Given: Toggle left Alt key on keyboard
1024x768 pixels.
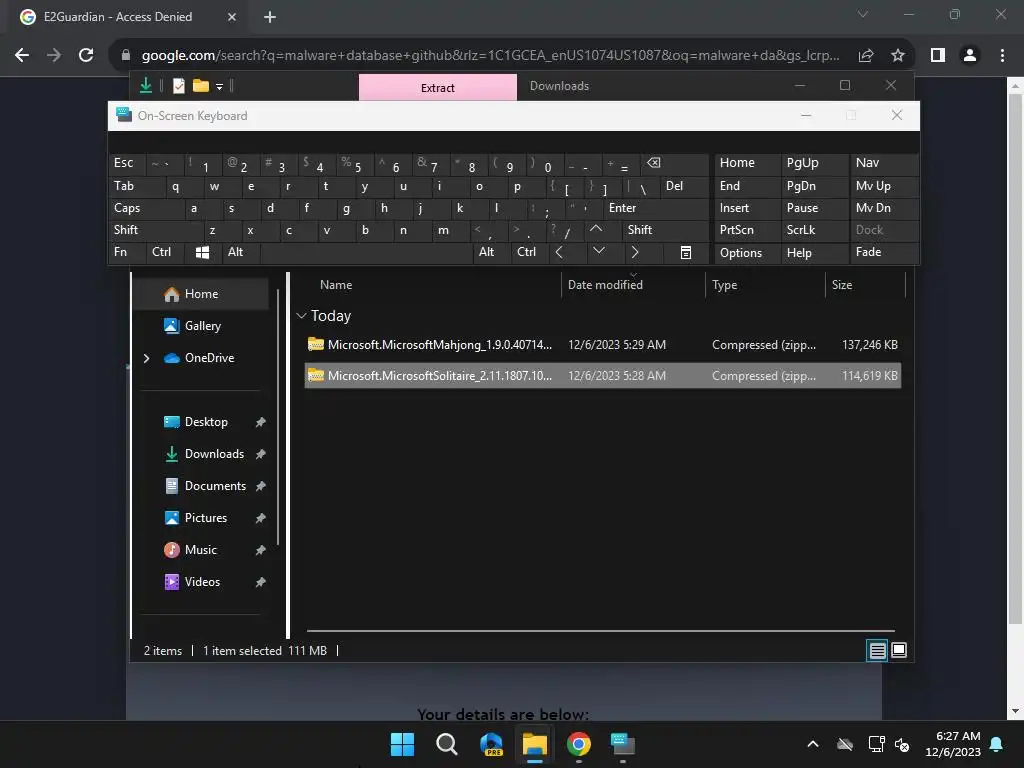Looking at the screenshot, I should 240,253.
